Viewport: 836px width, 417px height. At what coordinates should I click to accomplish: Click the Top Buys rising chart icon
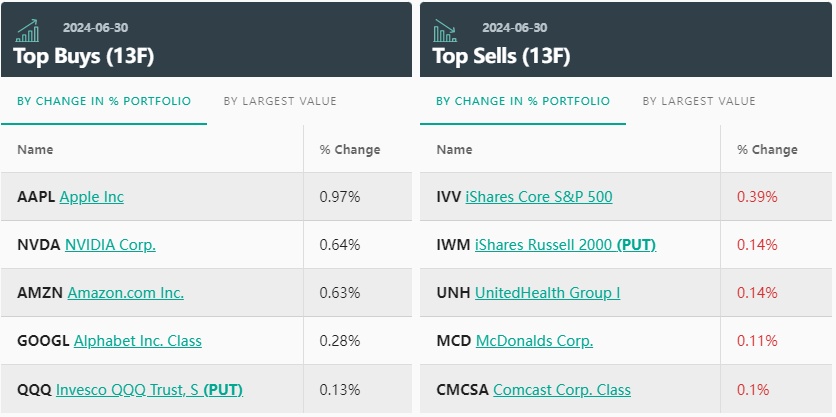click(28, 30)
